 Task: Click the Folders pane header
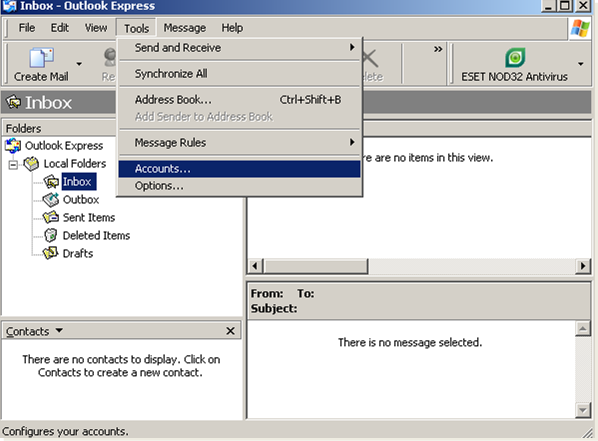[59, 129]
